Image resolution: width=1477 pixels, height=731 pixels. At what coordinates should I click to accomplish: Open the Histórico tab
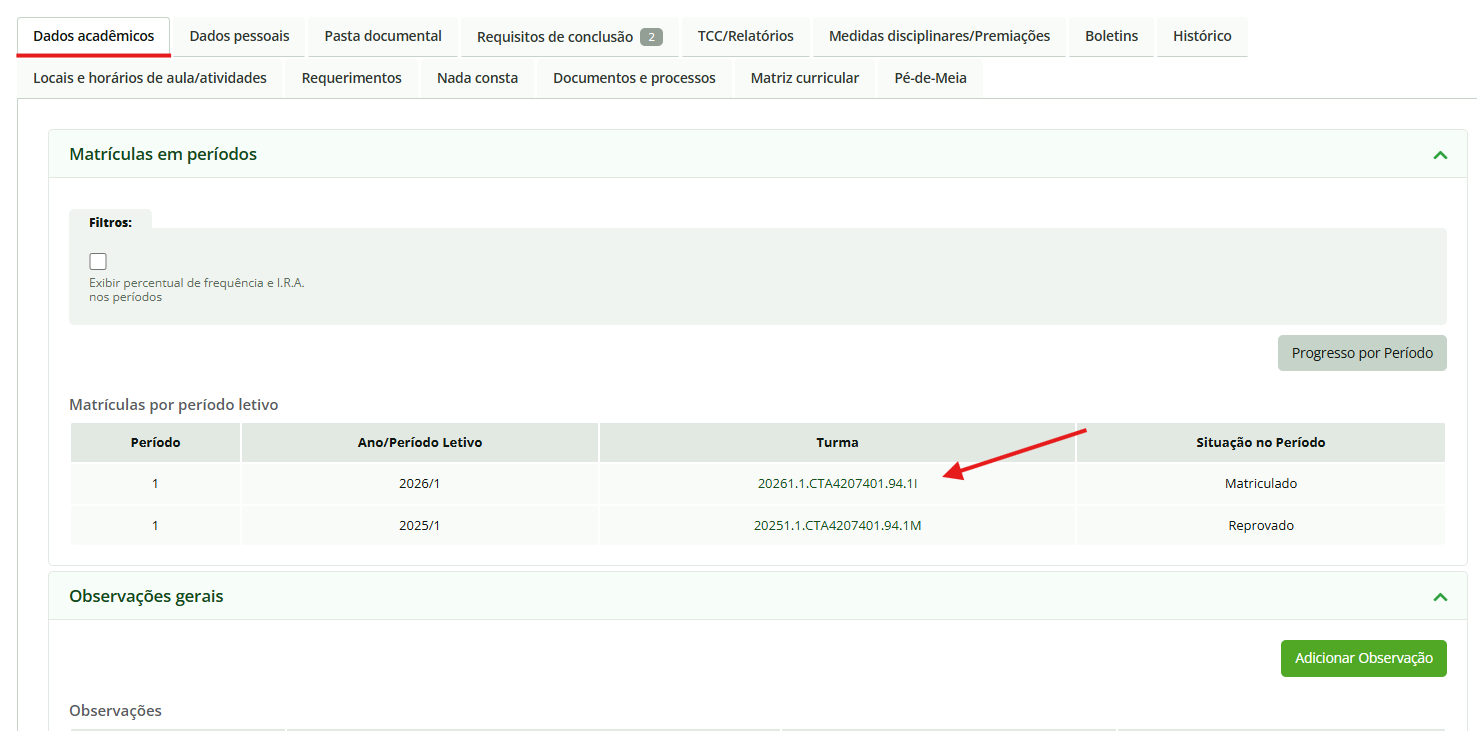pyautogui.click(x=1202, y=36)
